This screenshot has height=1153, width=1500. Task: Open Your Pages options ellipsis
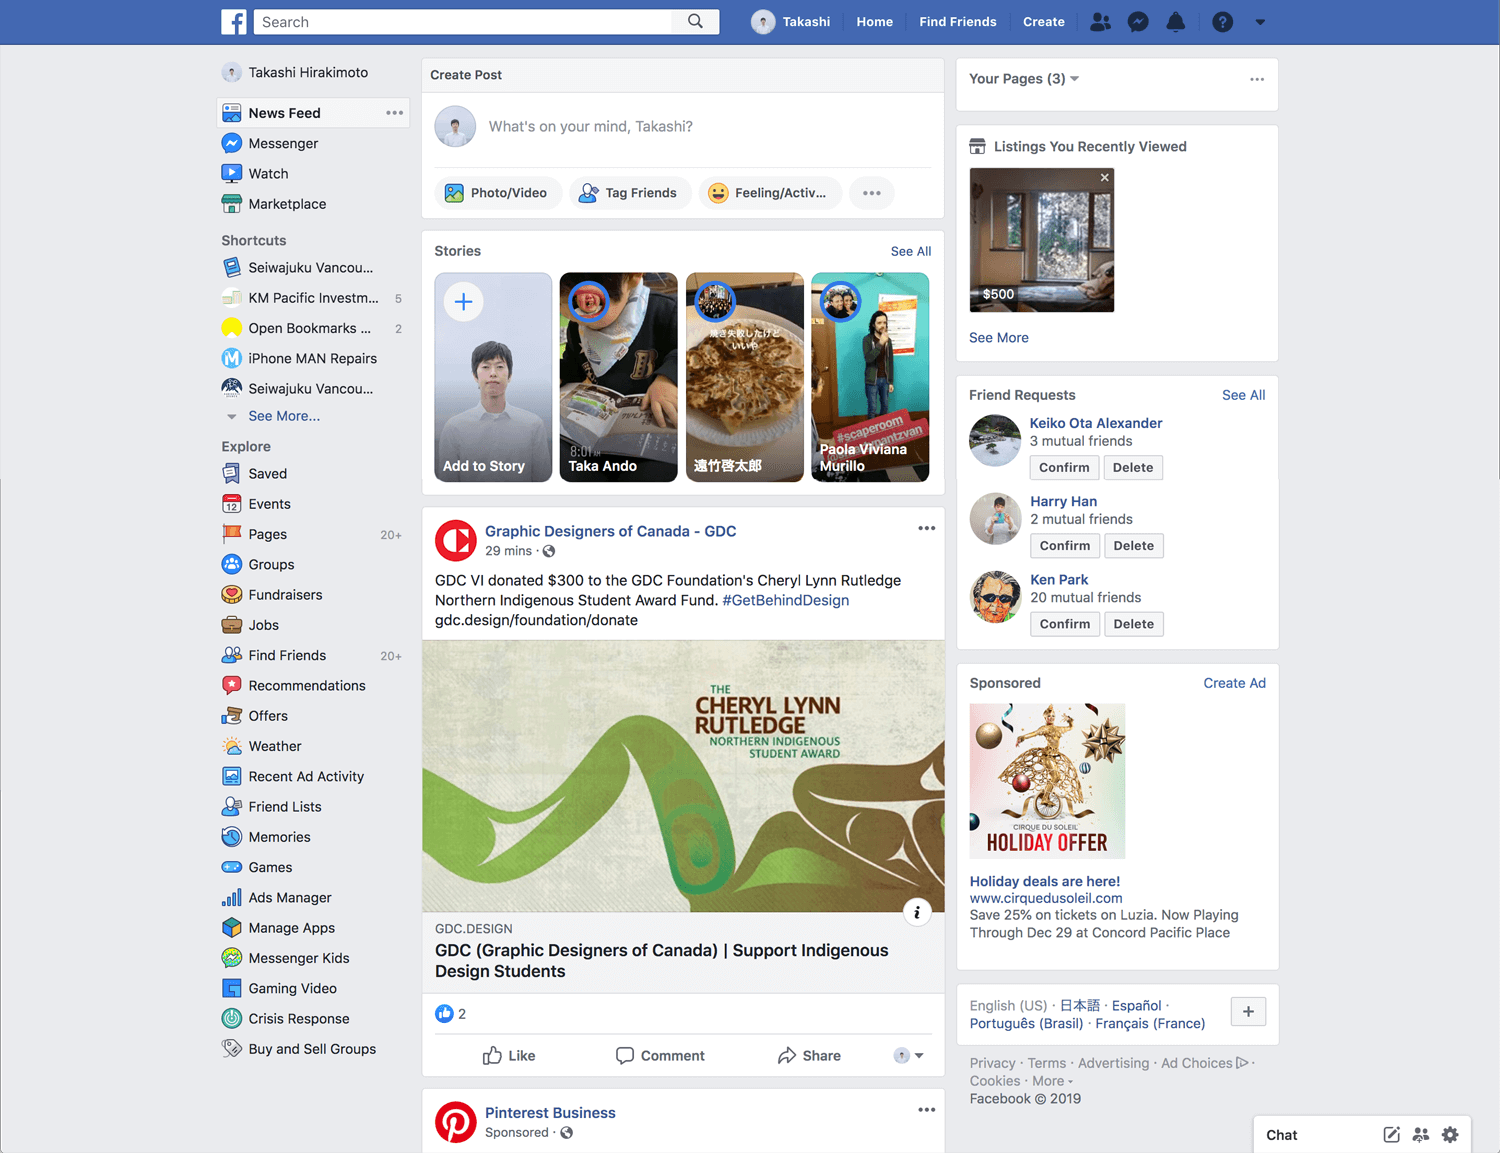pyautogui.click(x=1257, y=79)
